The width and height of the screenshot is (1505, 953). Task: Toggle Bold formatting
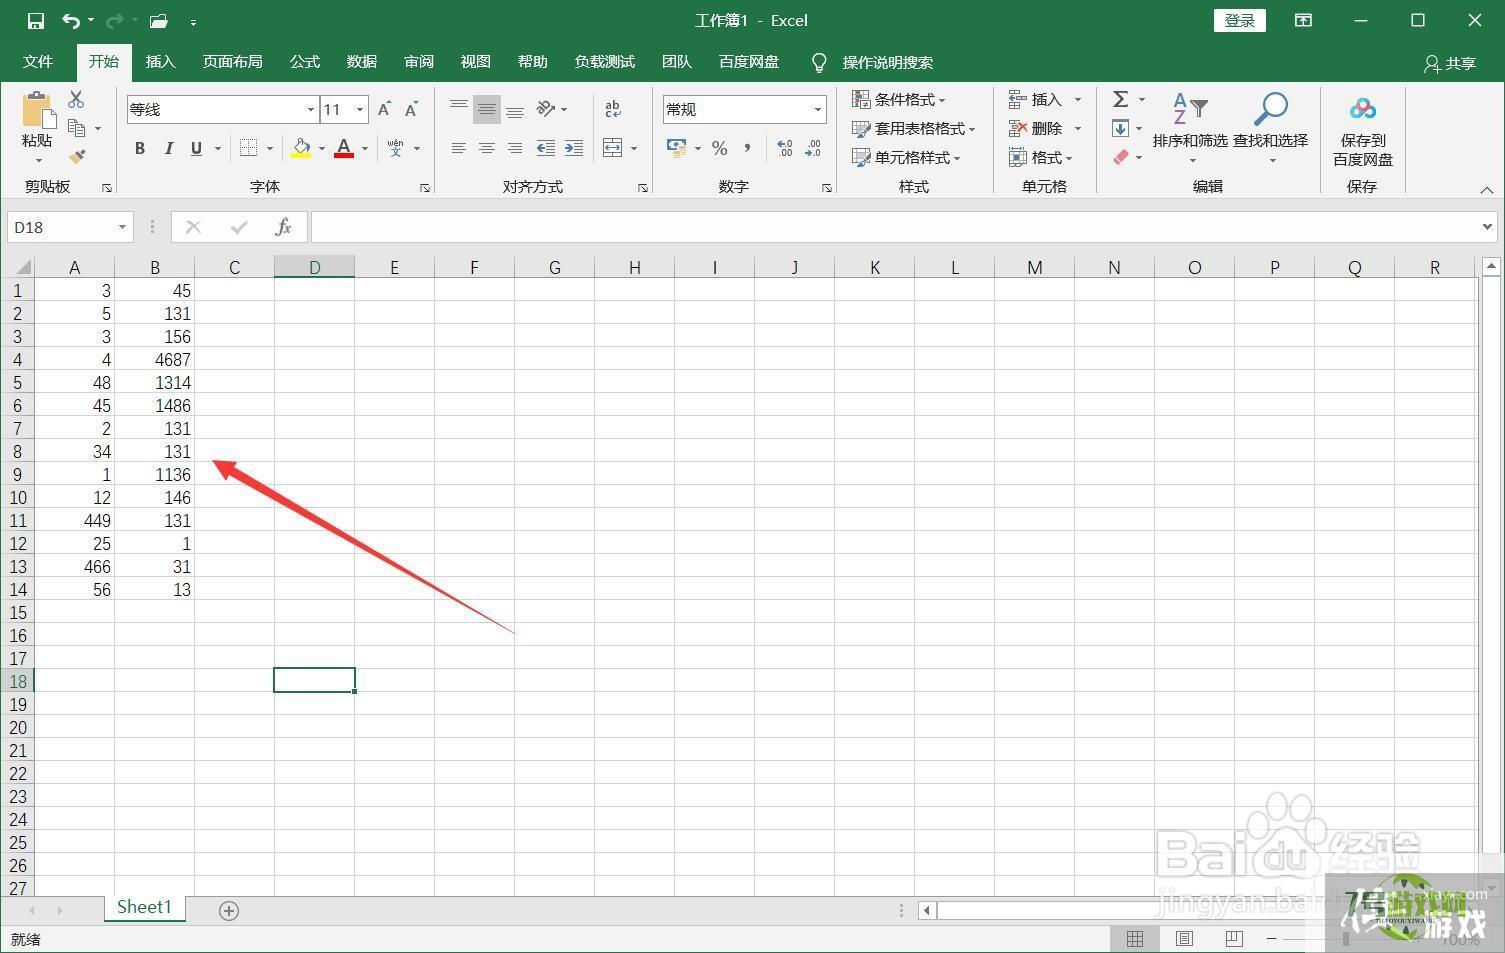coord(140,148)
